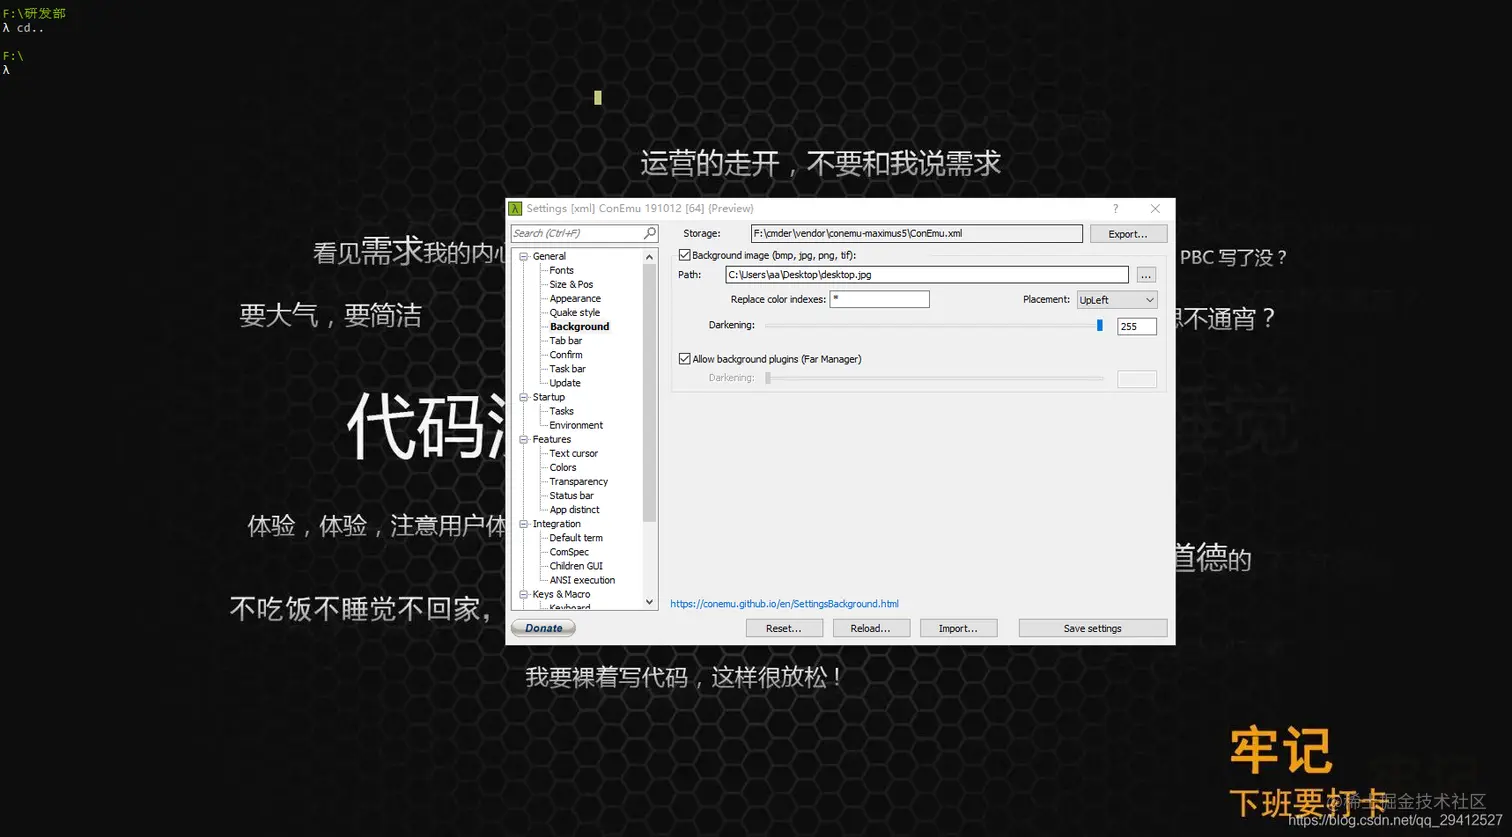The image size is (1512, 837).
Task: Select the General tree label
Action: (549, 257)
